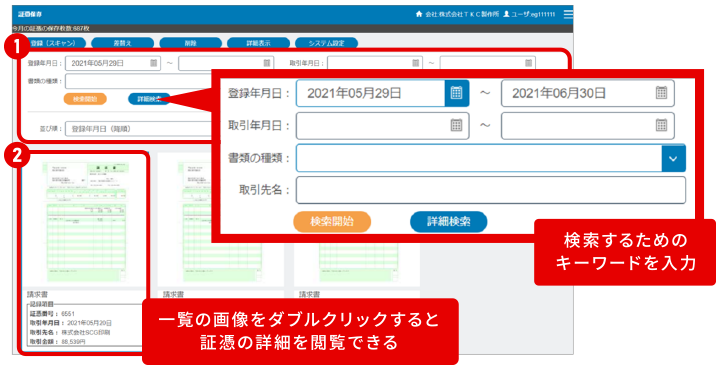
Task: Open calendar of small 登録年月日 end field
Action: pos(267,63)
